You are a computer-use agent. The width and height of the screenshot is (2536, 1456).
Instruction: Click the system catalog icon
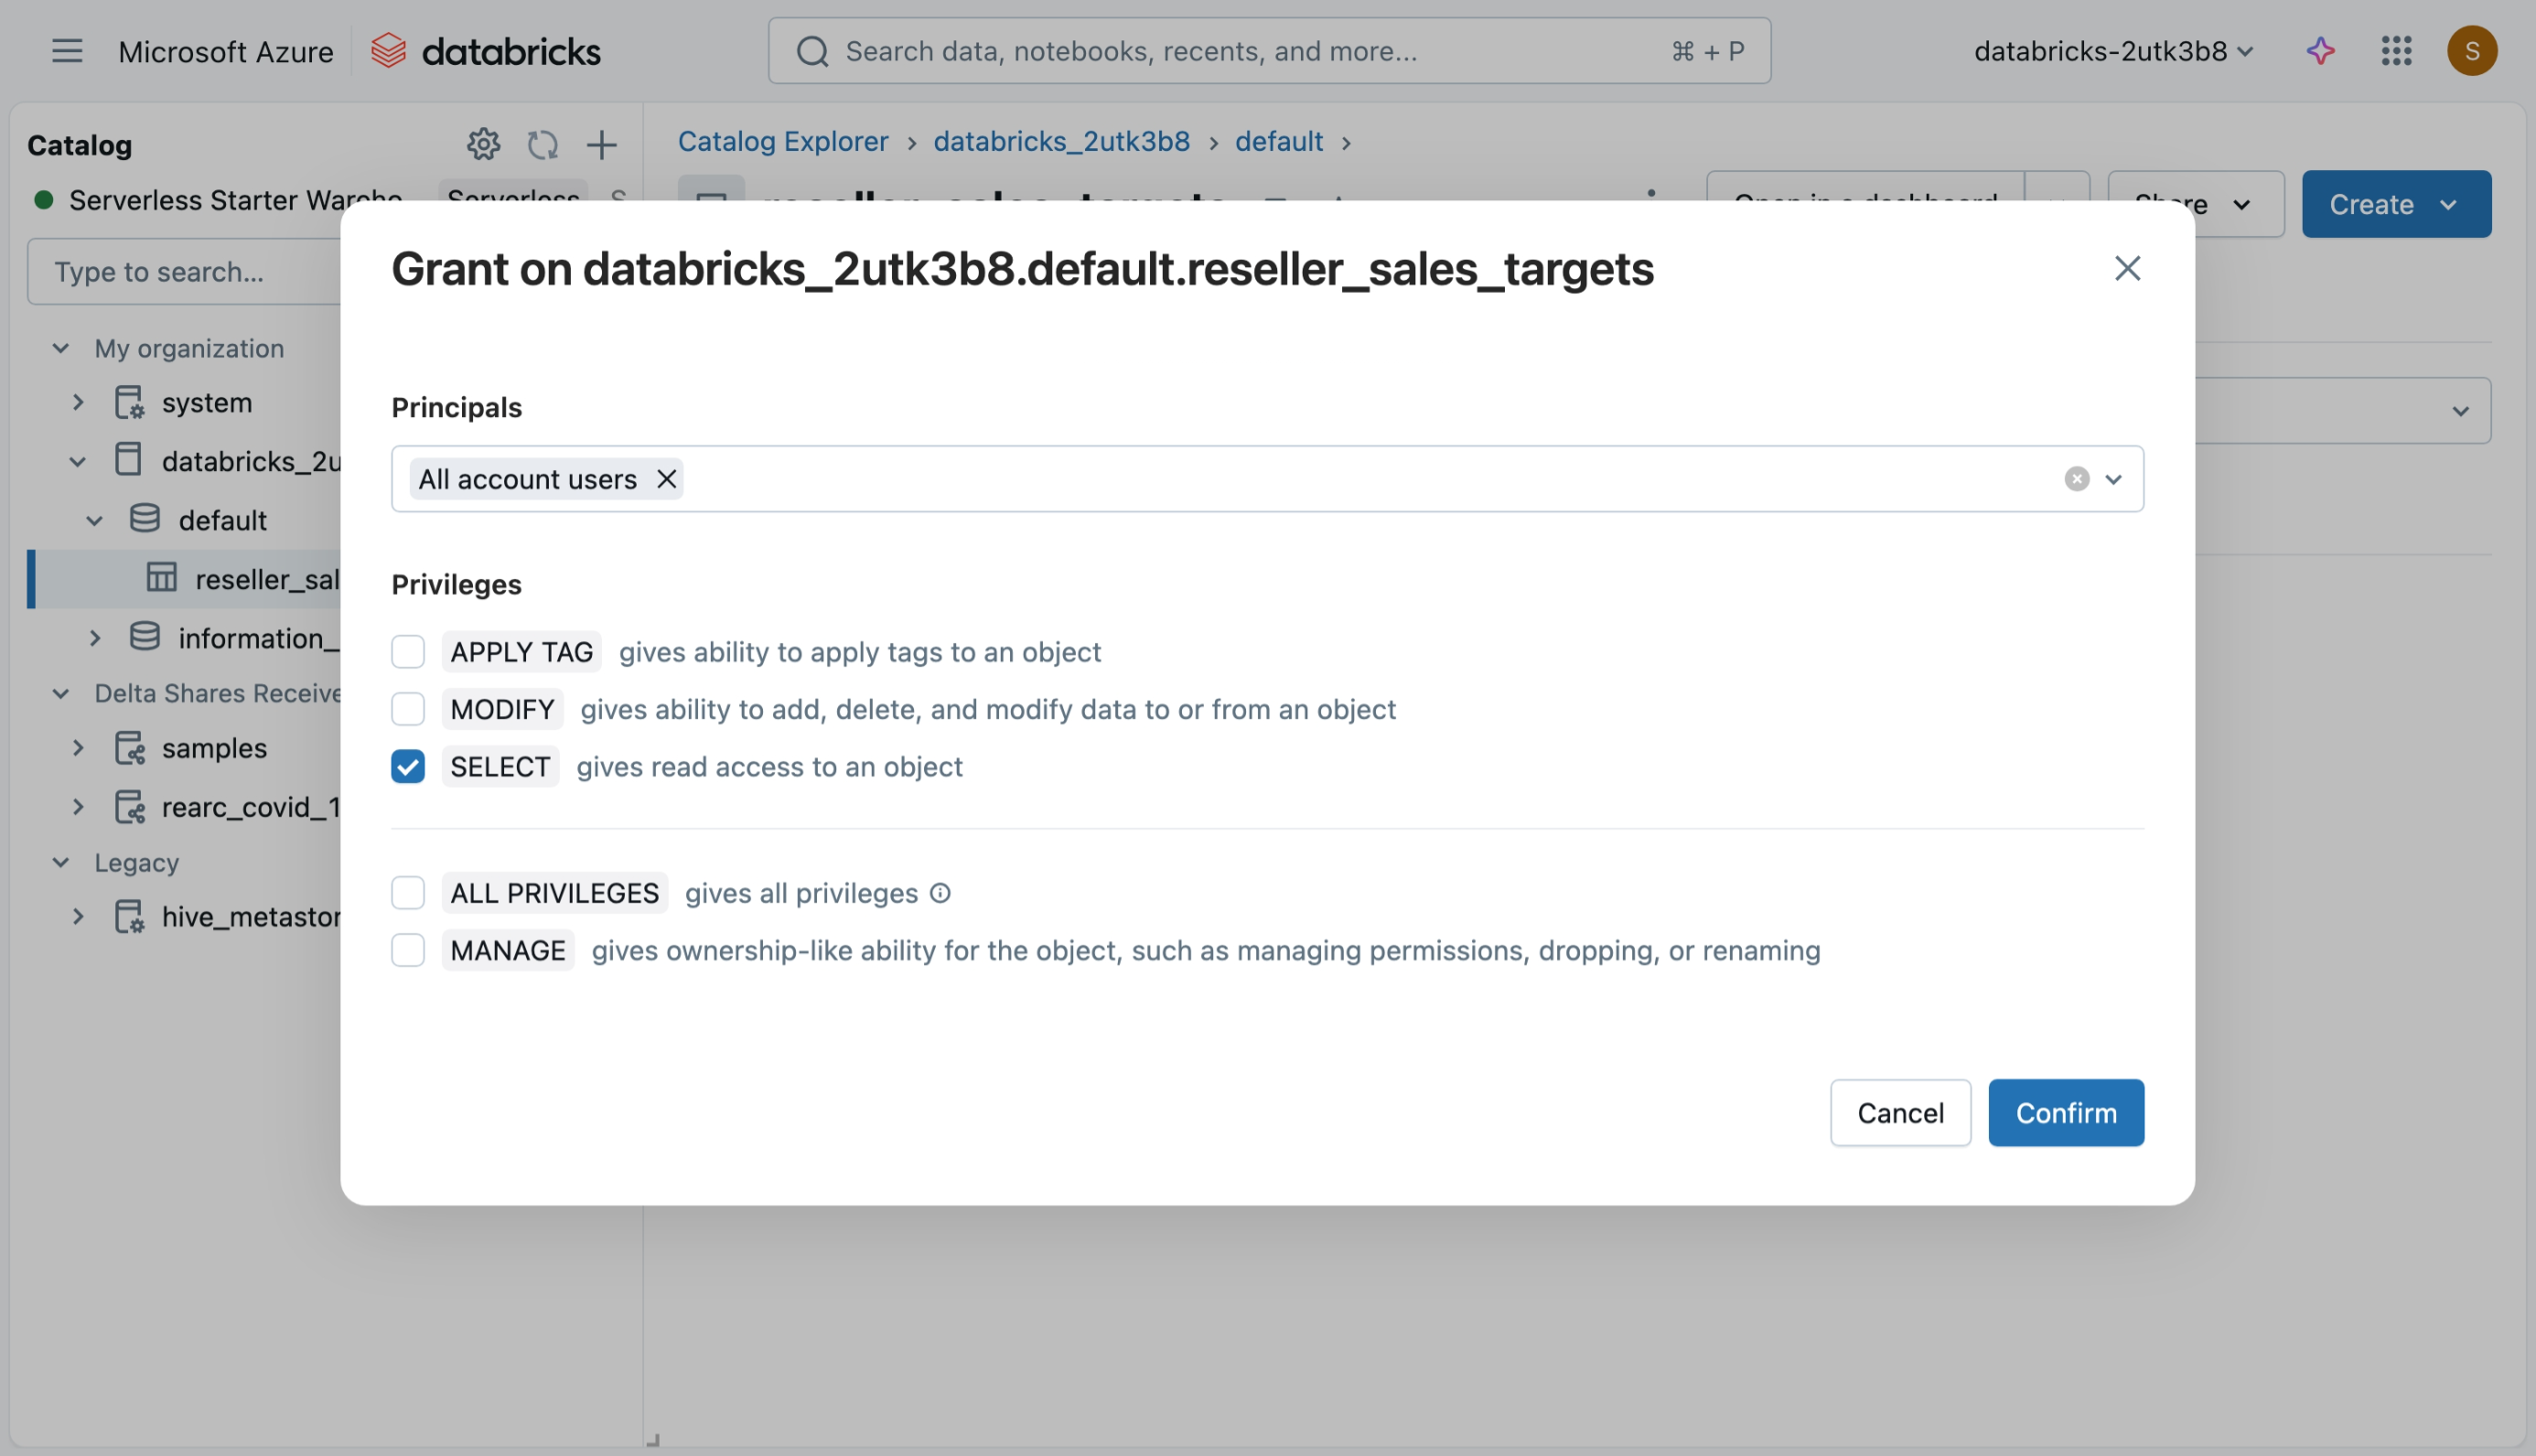(129, 403)
